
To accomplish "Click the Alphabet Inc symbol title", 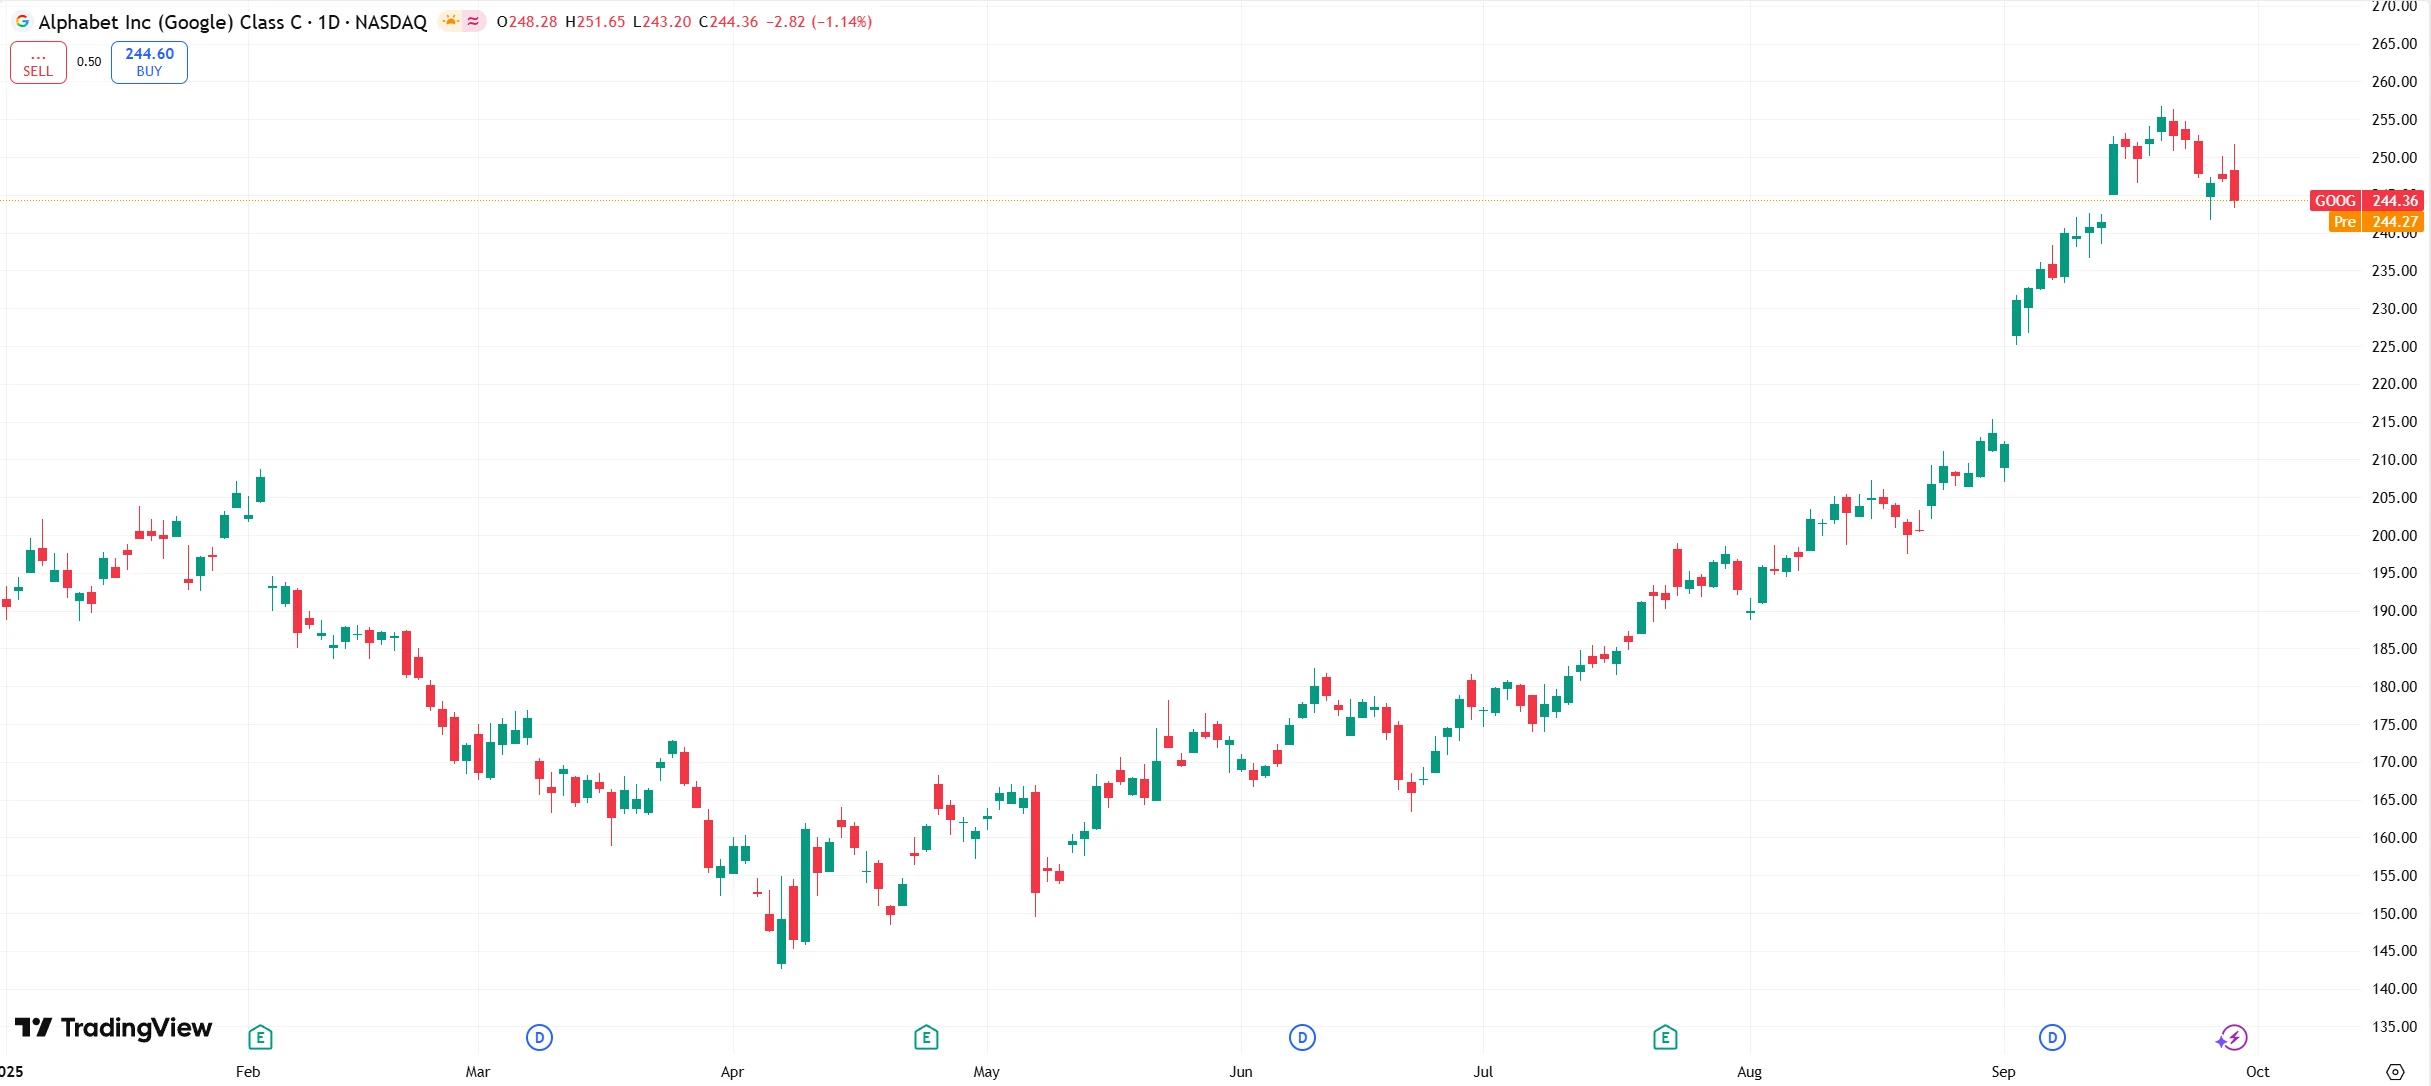I will [x=232, y=22].
